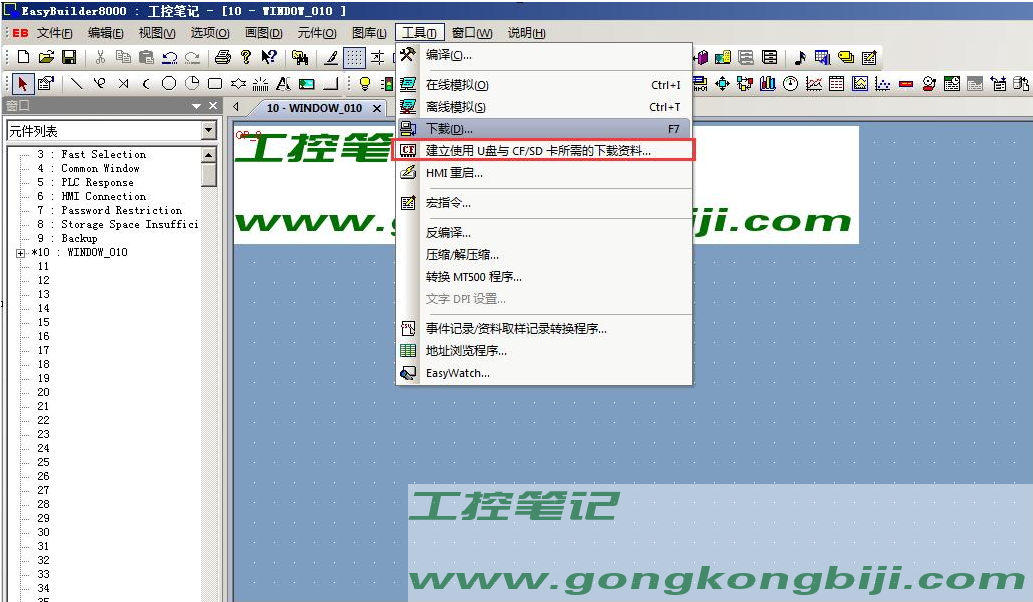Switch to the 10 - WINDOW_010 tab
Image resolution: width=1033 pixels, height=602 pixels.
point(314,108)
